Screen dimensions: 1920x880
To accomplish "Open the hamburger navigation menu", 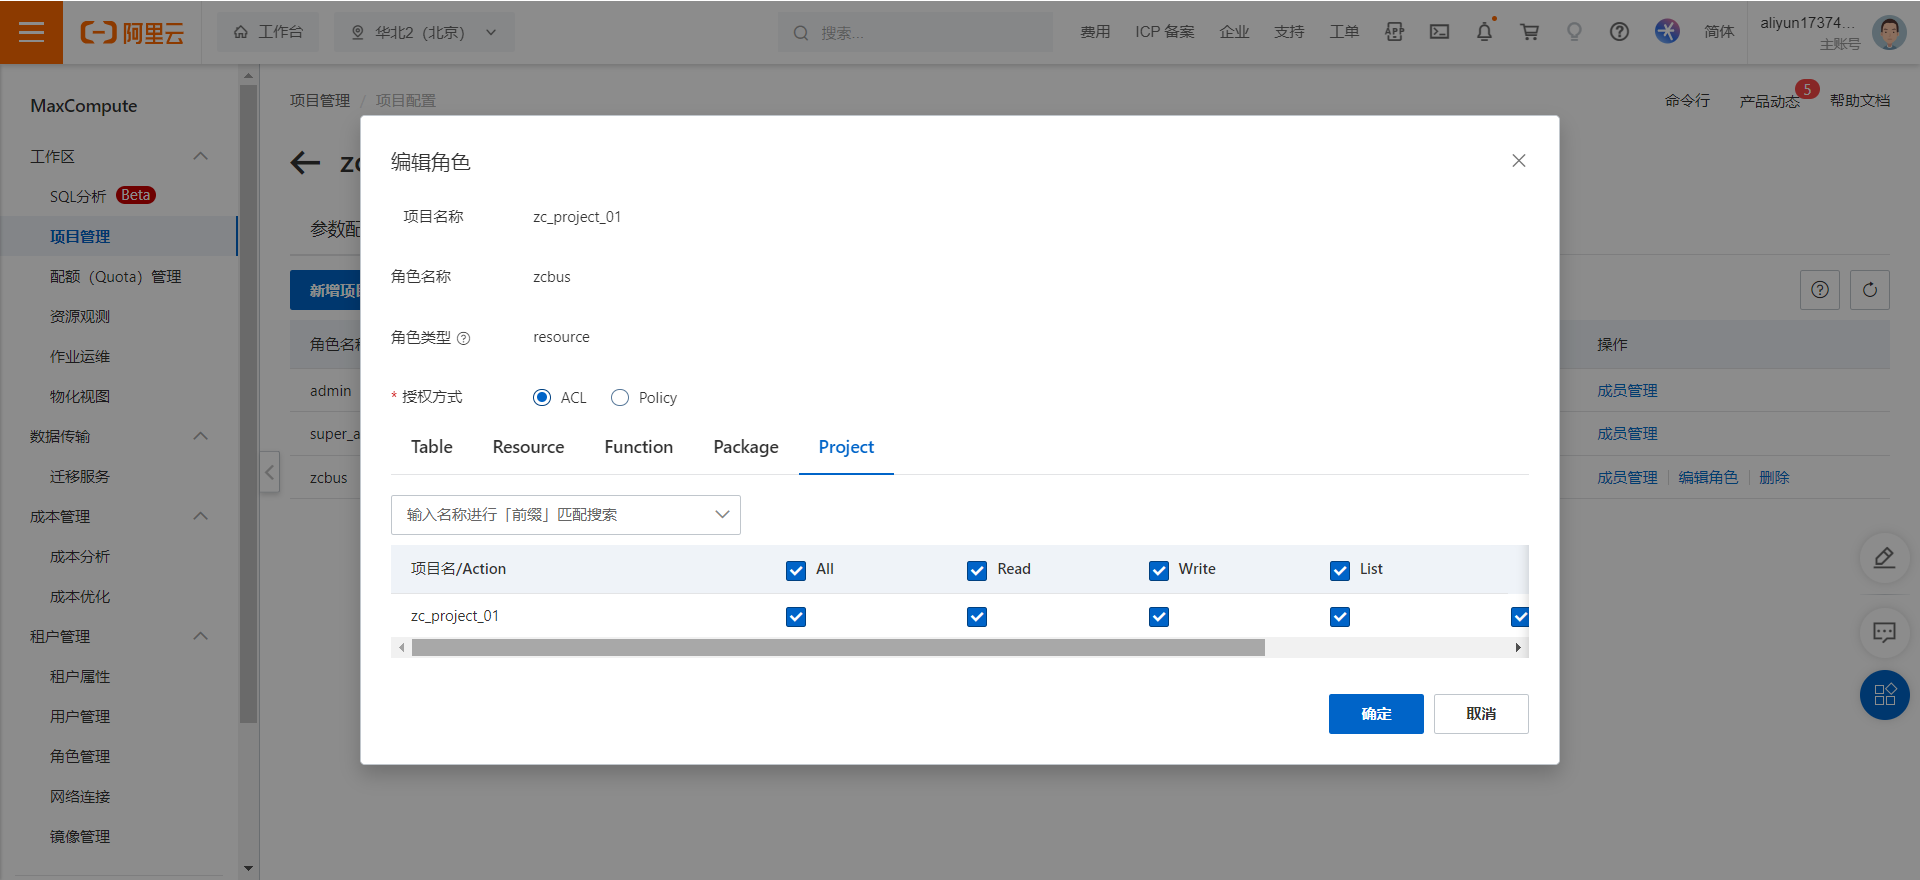I will 31,32.
